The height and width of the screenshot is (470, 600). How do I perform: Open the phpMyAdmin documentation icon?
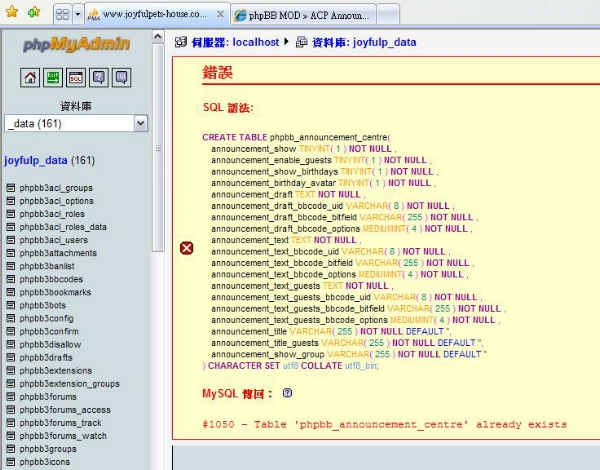(x=99, y=78)
